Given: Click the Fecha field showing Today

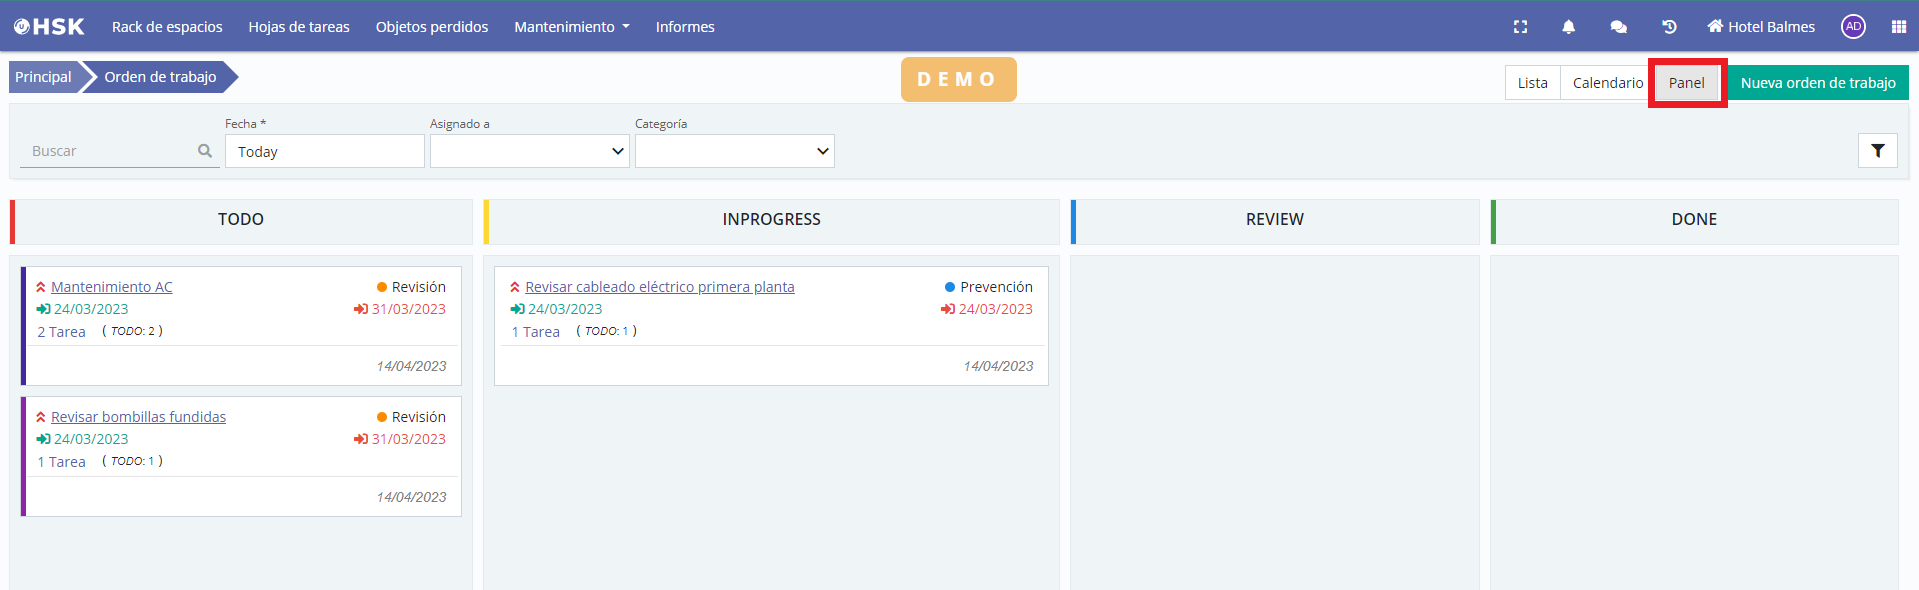Looking at the screenshot, I should pyautogui.click(x=324, y=152).
